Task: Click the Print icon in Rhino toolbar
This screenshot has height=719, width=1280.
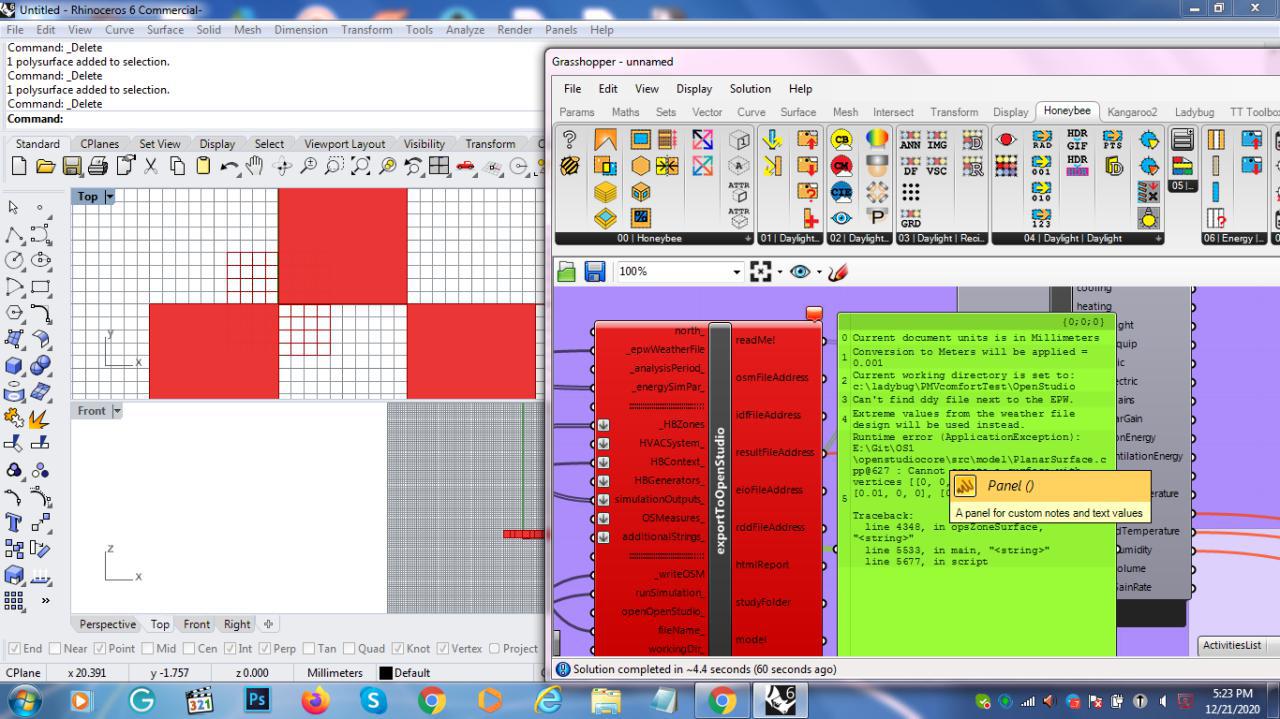Action: coord(97,166)
